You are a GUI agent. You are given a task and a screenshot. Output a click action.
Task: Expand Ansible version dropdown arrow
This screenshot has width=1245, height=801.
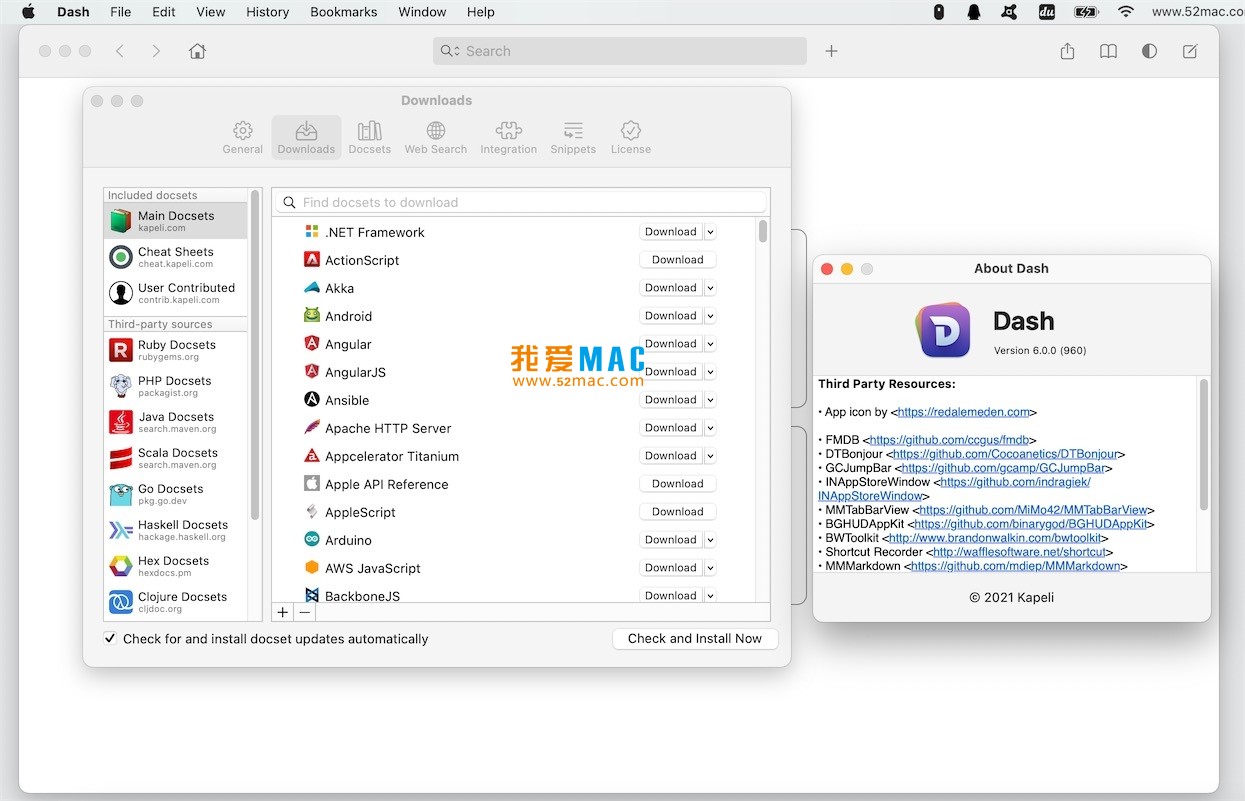(x=710, y=400)
